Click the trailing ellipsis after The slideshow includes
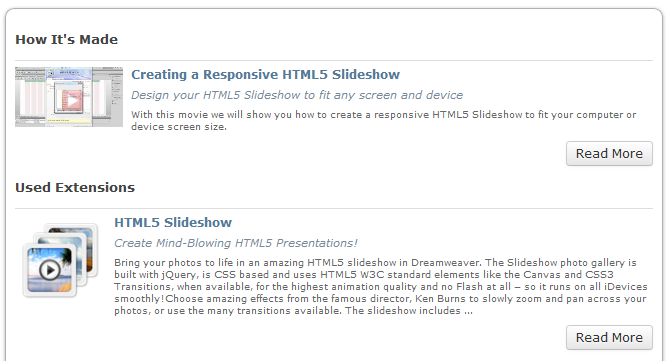Screen dimensions: 669x361 (468, 311)
